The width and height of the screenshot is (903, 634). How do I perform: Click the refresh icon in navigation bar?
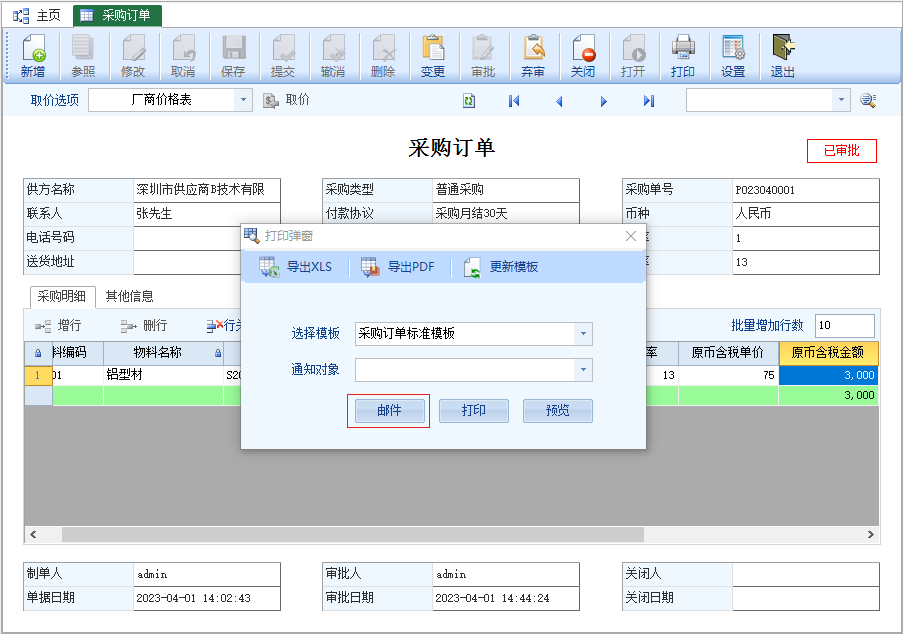[469, 101]
